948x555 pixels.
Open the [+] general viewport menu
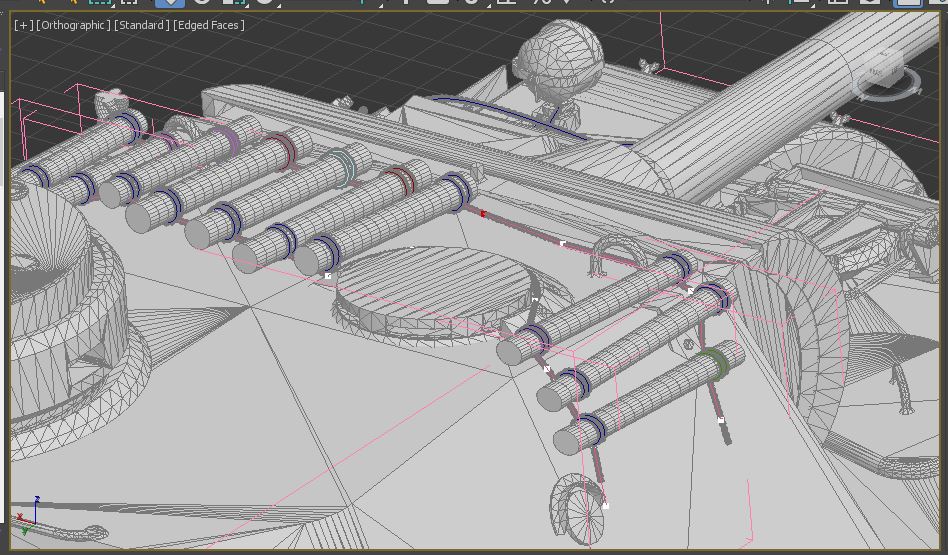tap(23, 25)
